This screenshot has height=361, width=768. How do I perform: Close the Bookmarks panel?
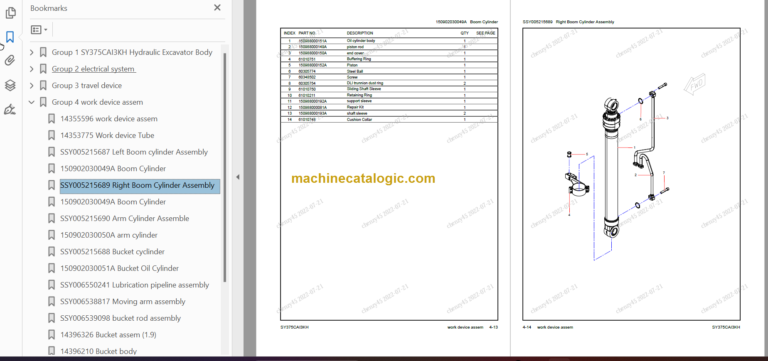coord(217,8)
